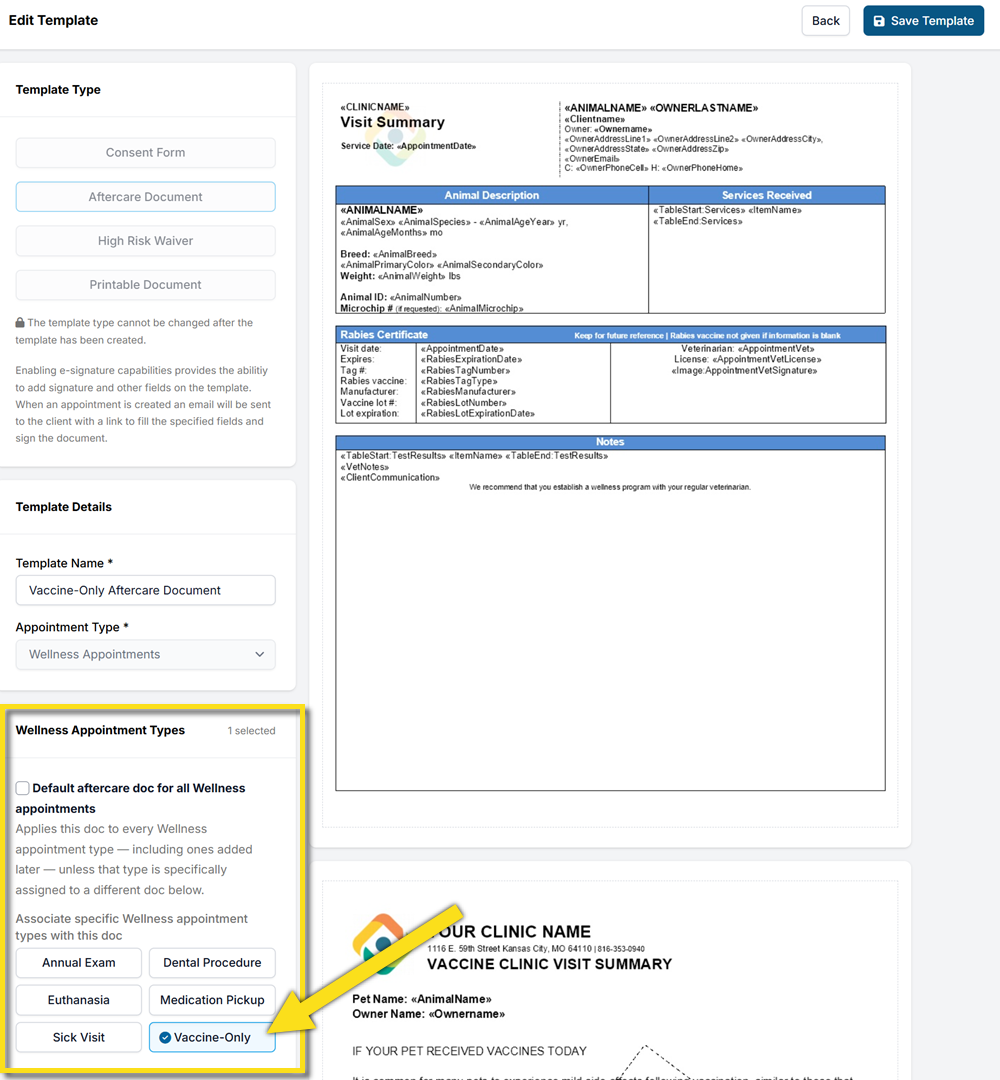Select the Euthanasia appointment type
This screenshot has height=1080, width=1000.
click(79, 1000)
